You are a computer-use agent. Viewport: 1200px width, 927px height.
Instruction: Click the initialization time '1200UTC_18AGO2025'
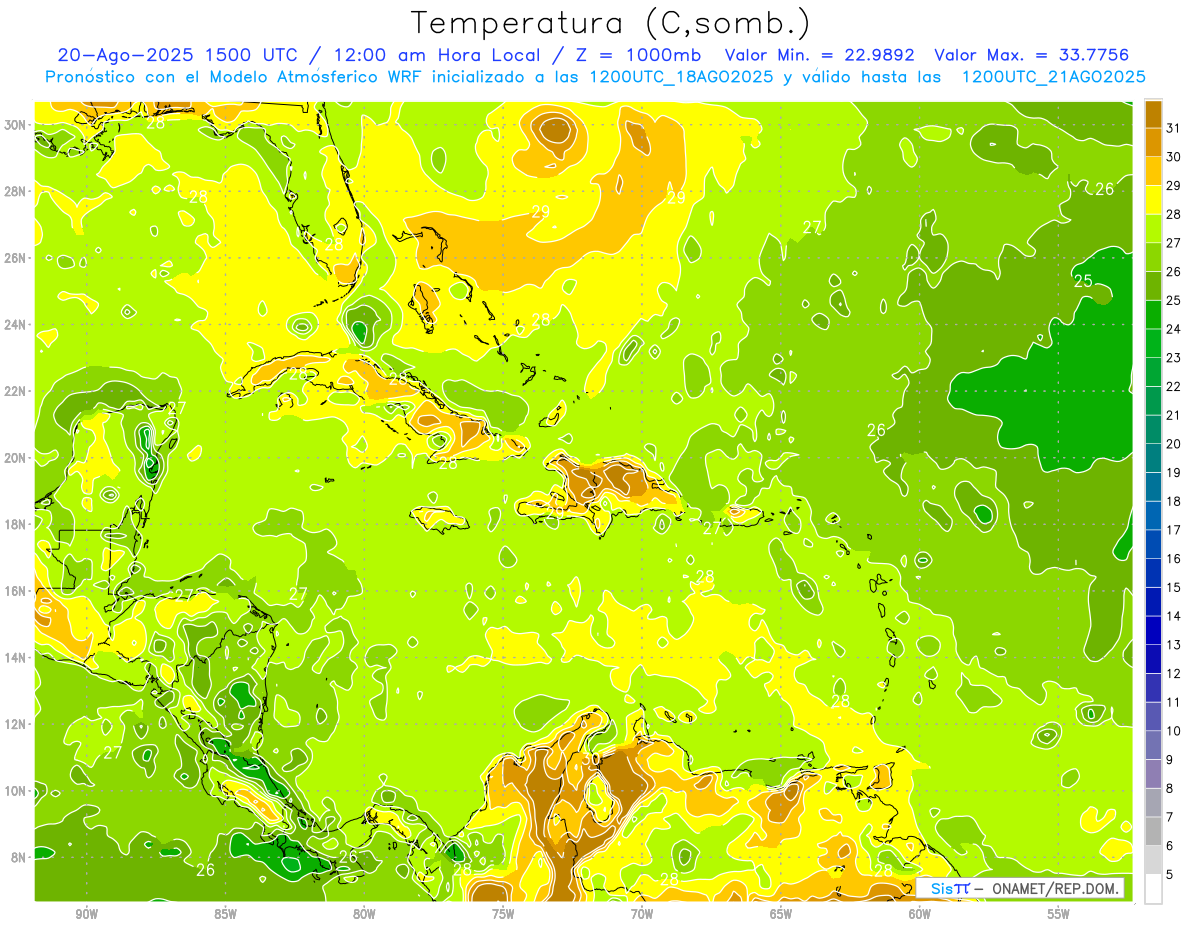[x=683, y=77]
